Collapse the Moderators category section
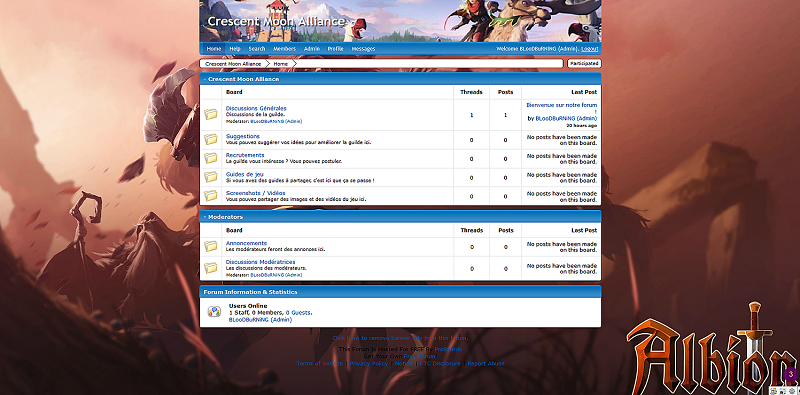 click(205, 217)
